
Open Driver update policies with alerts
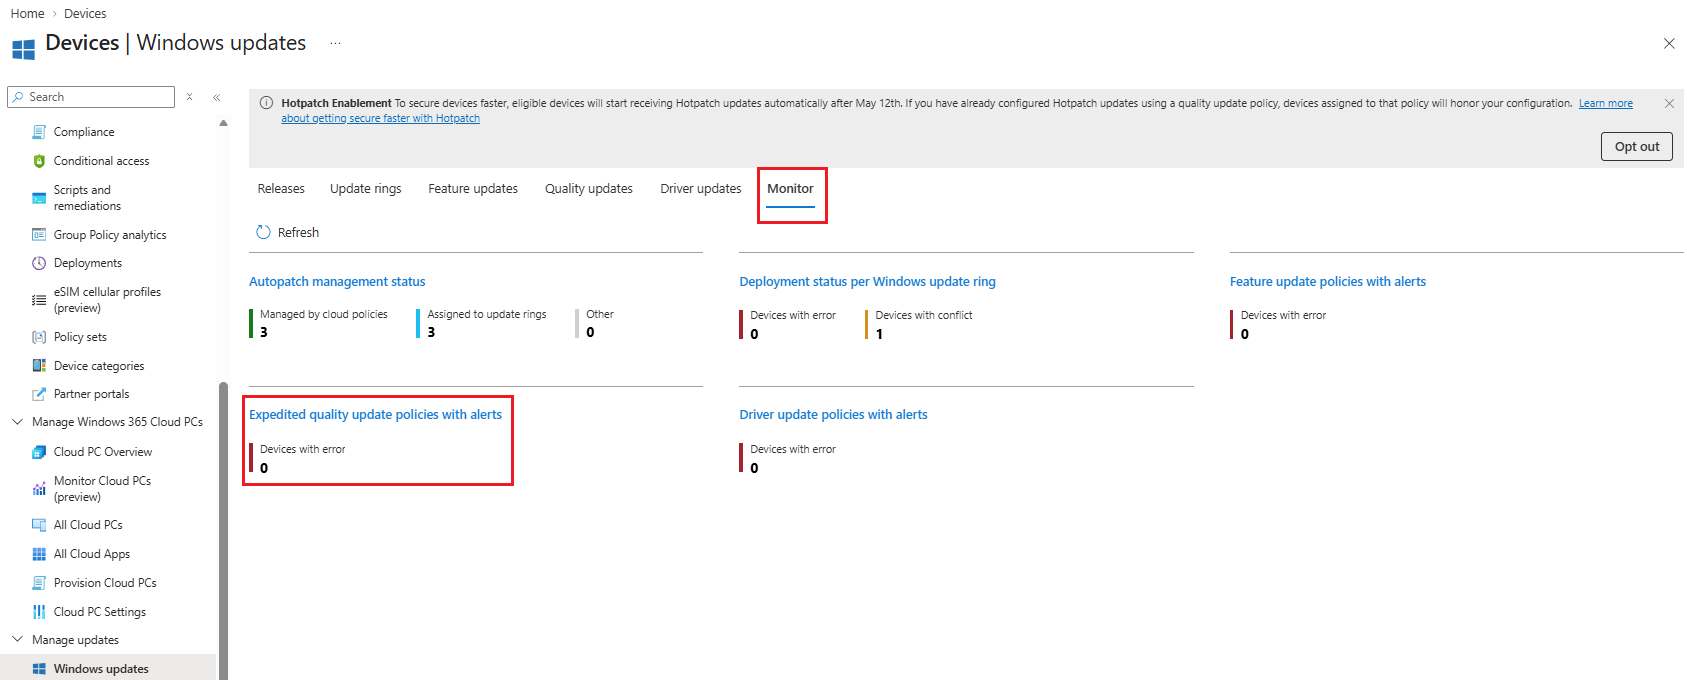(833, 415)
